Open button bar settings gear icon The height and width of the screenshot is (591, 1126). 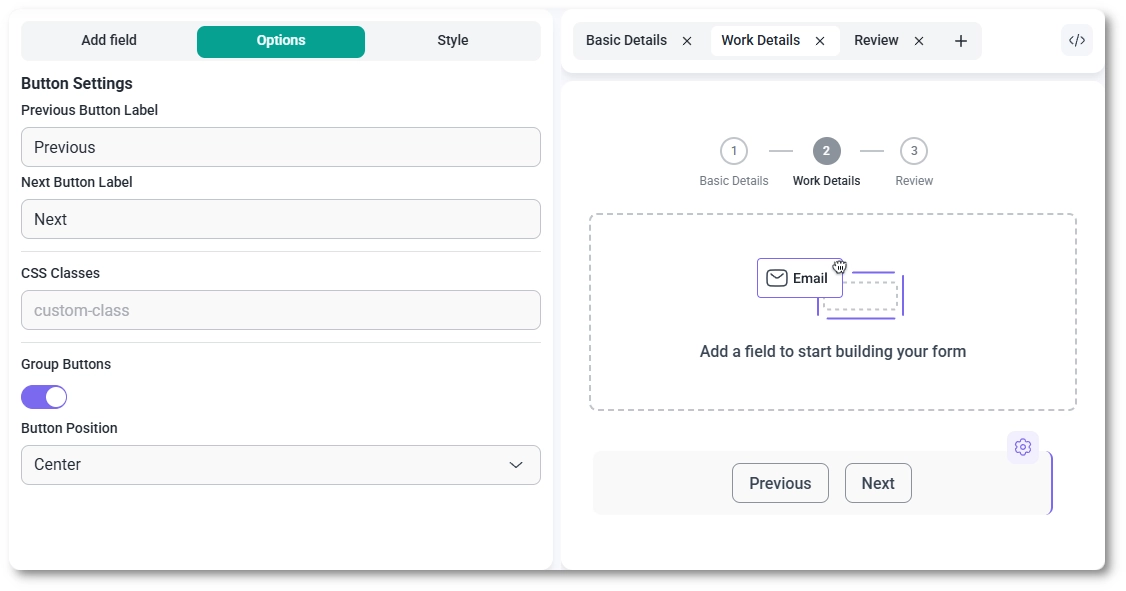pos(1023,447)
